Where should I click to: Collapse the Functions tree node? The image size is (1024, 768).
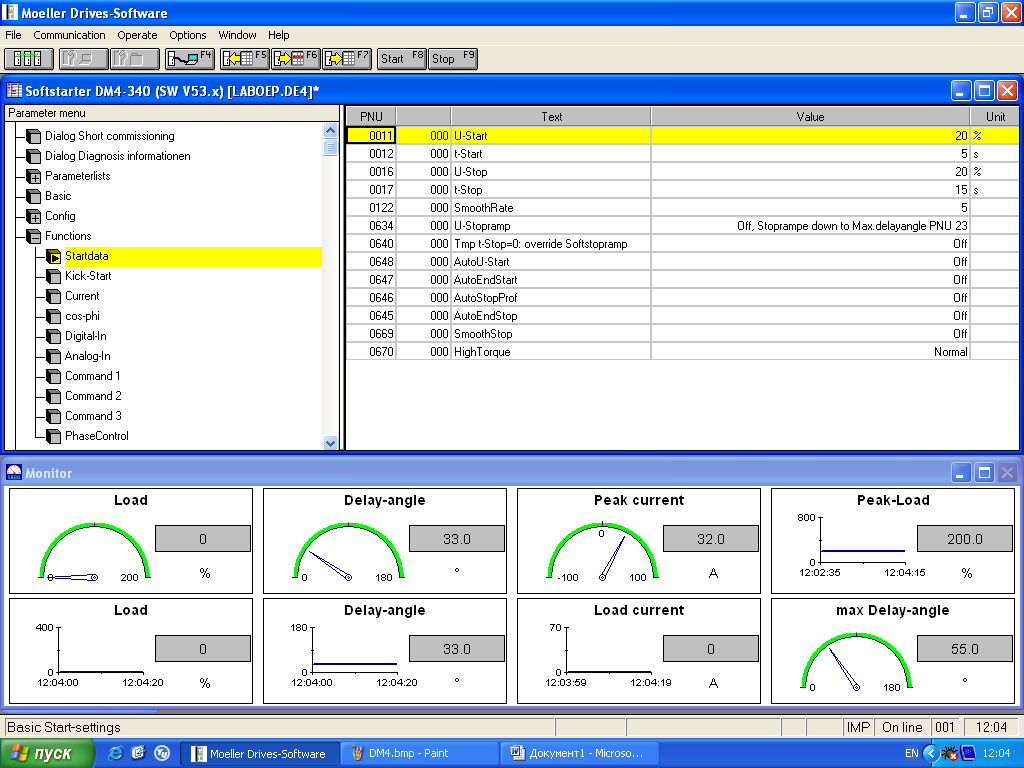[33, 236]
